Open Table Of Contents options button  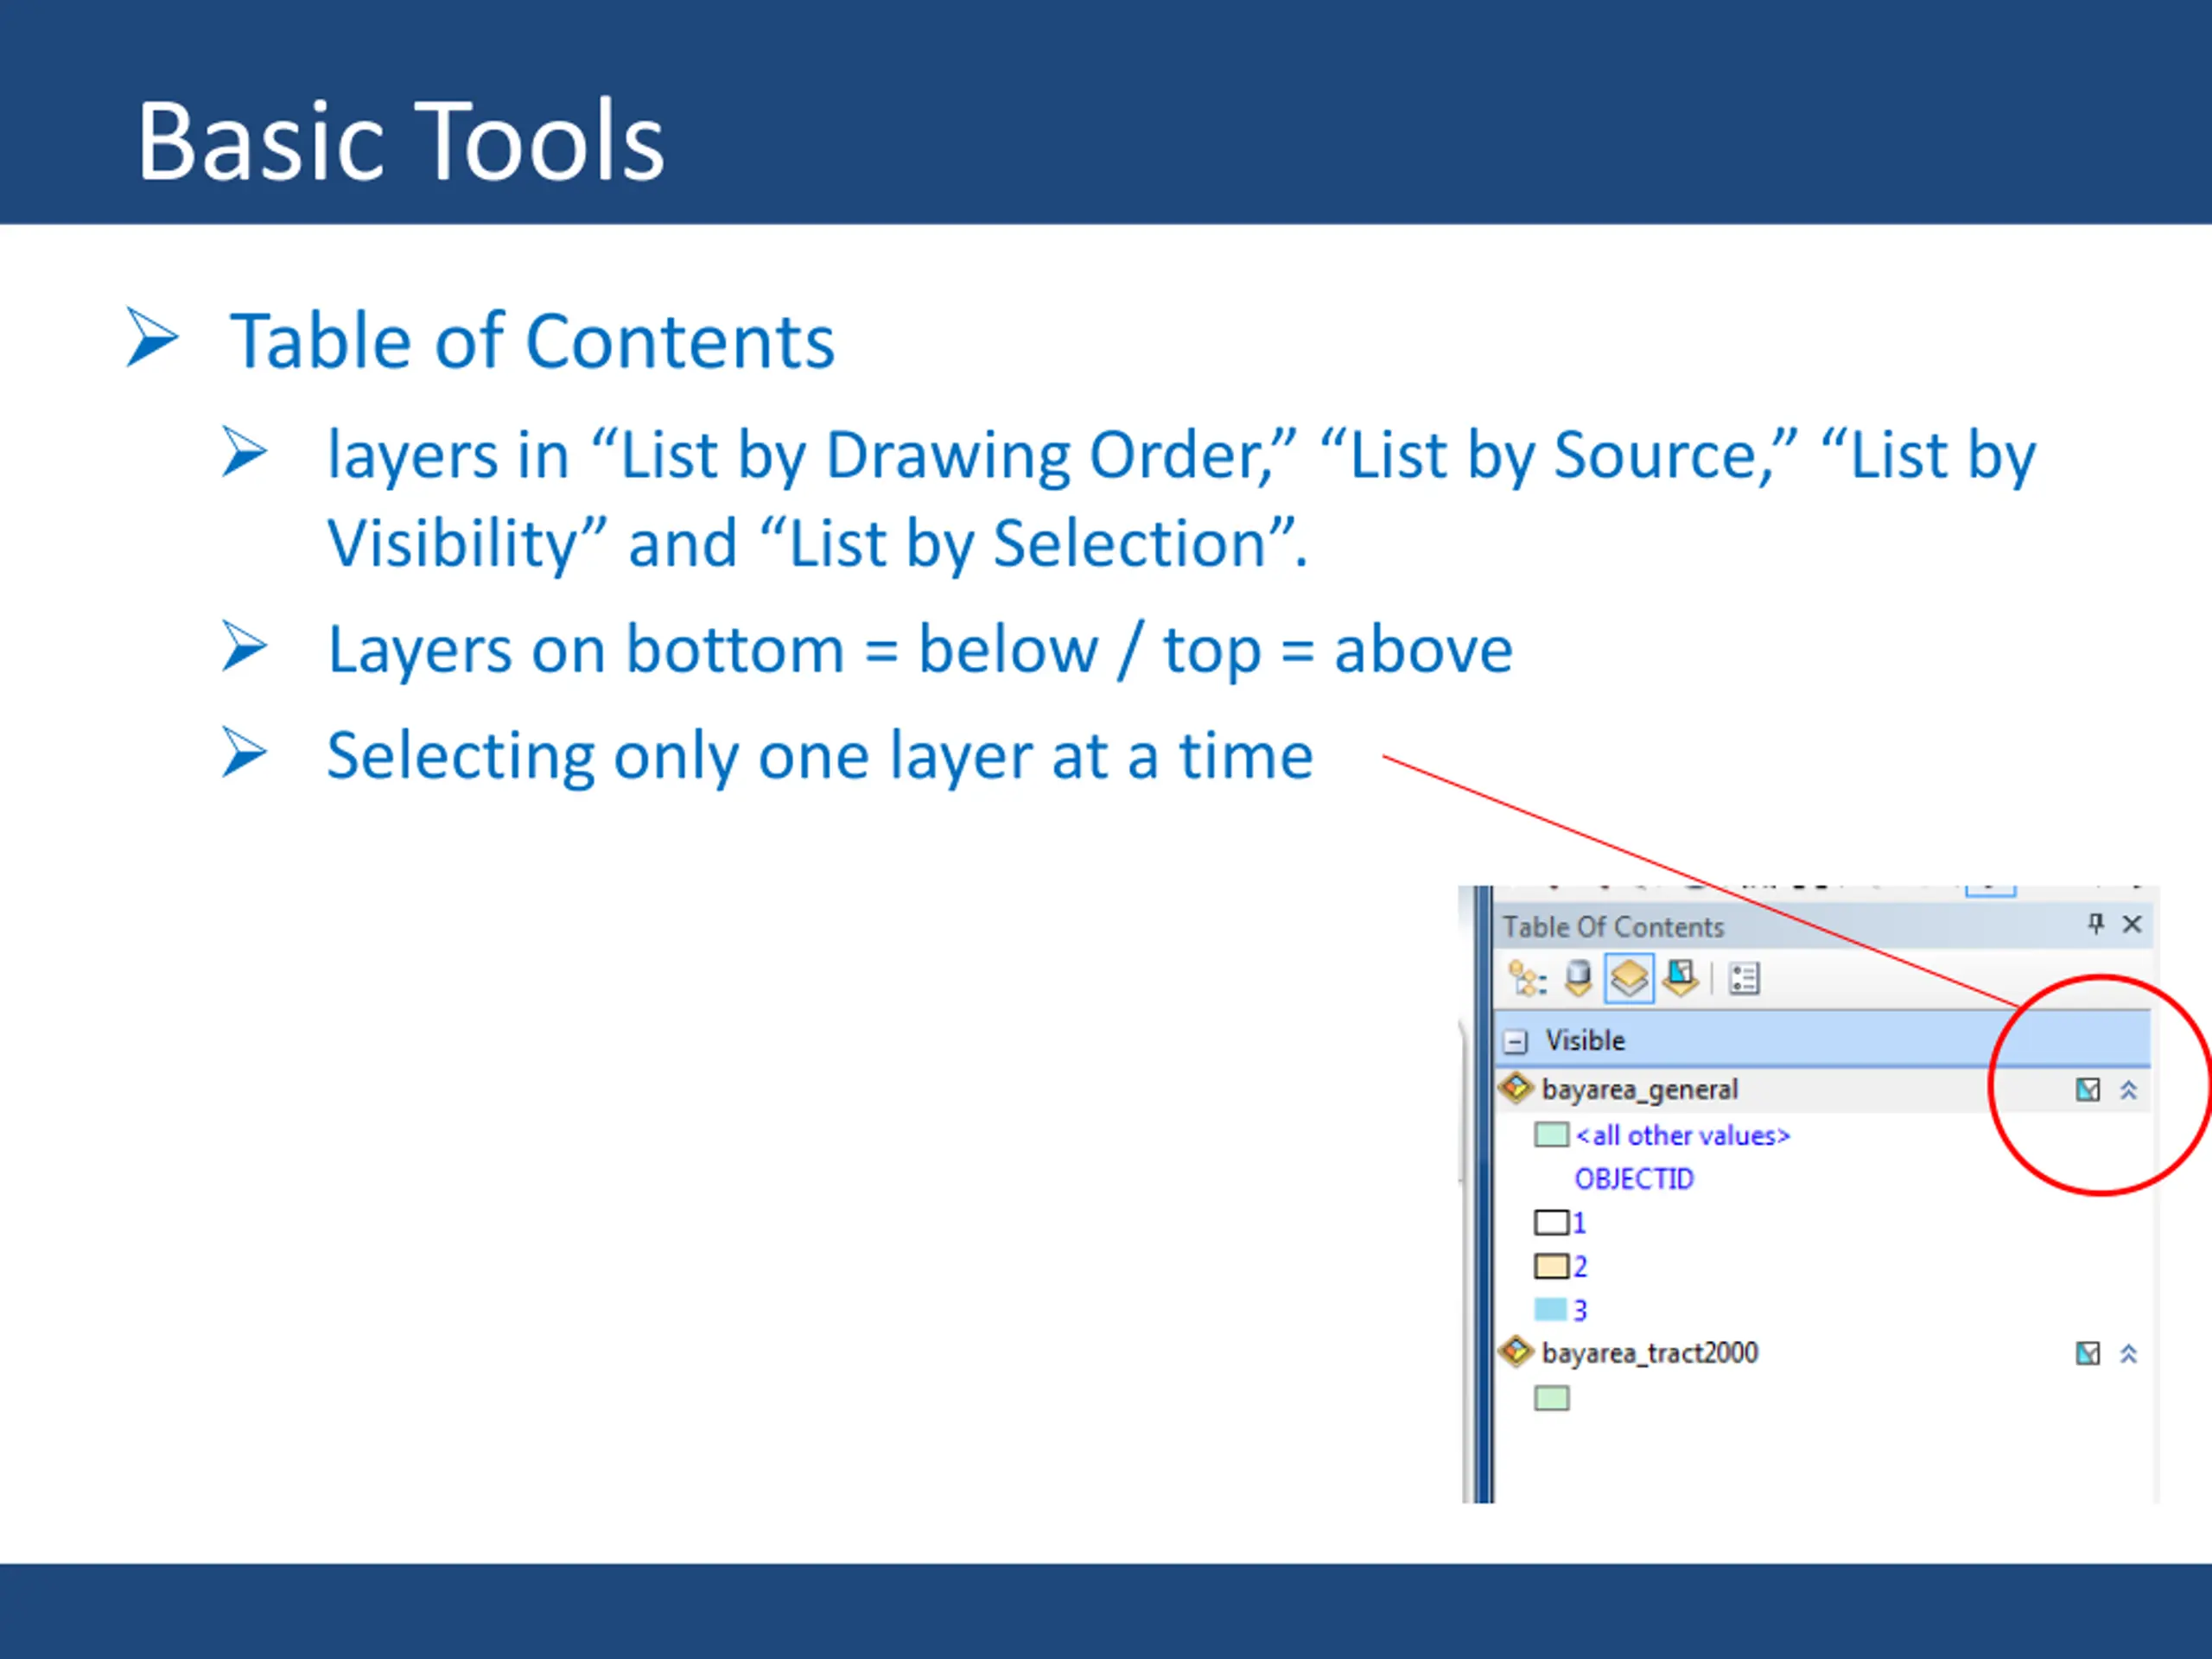click(1744, 979)
